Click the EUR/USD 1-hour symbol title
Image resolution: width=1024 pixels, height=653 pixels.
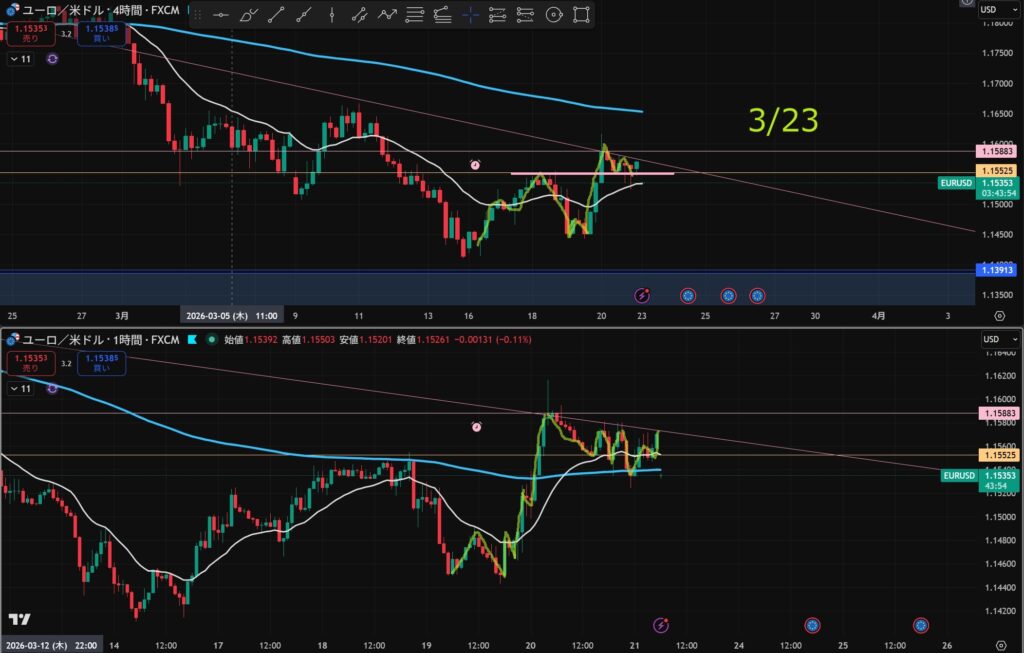(x=100, y=339)
